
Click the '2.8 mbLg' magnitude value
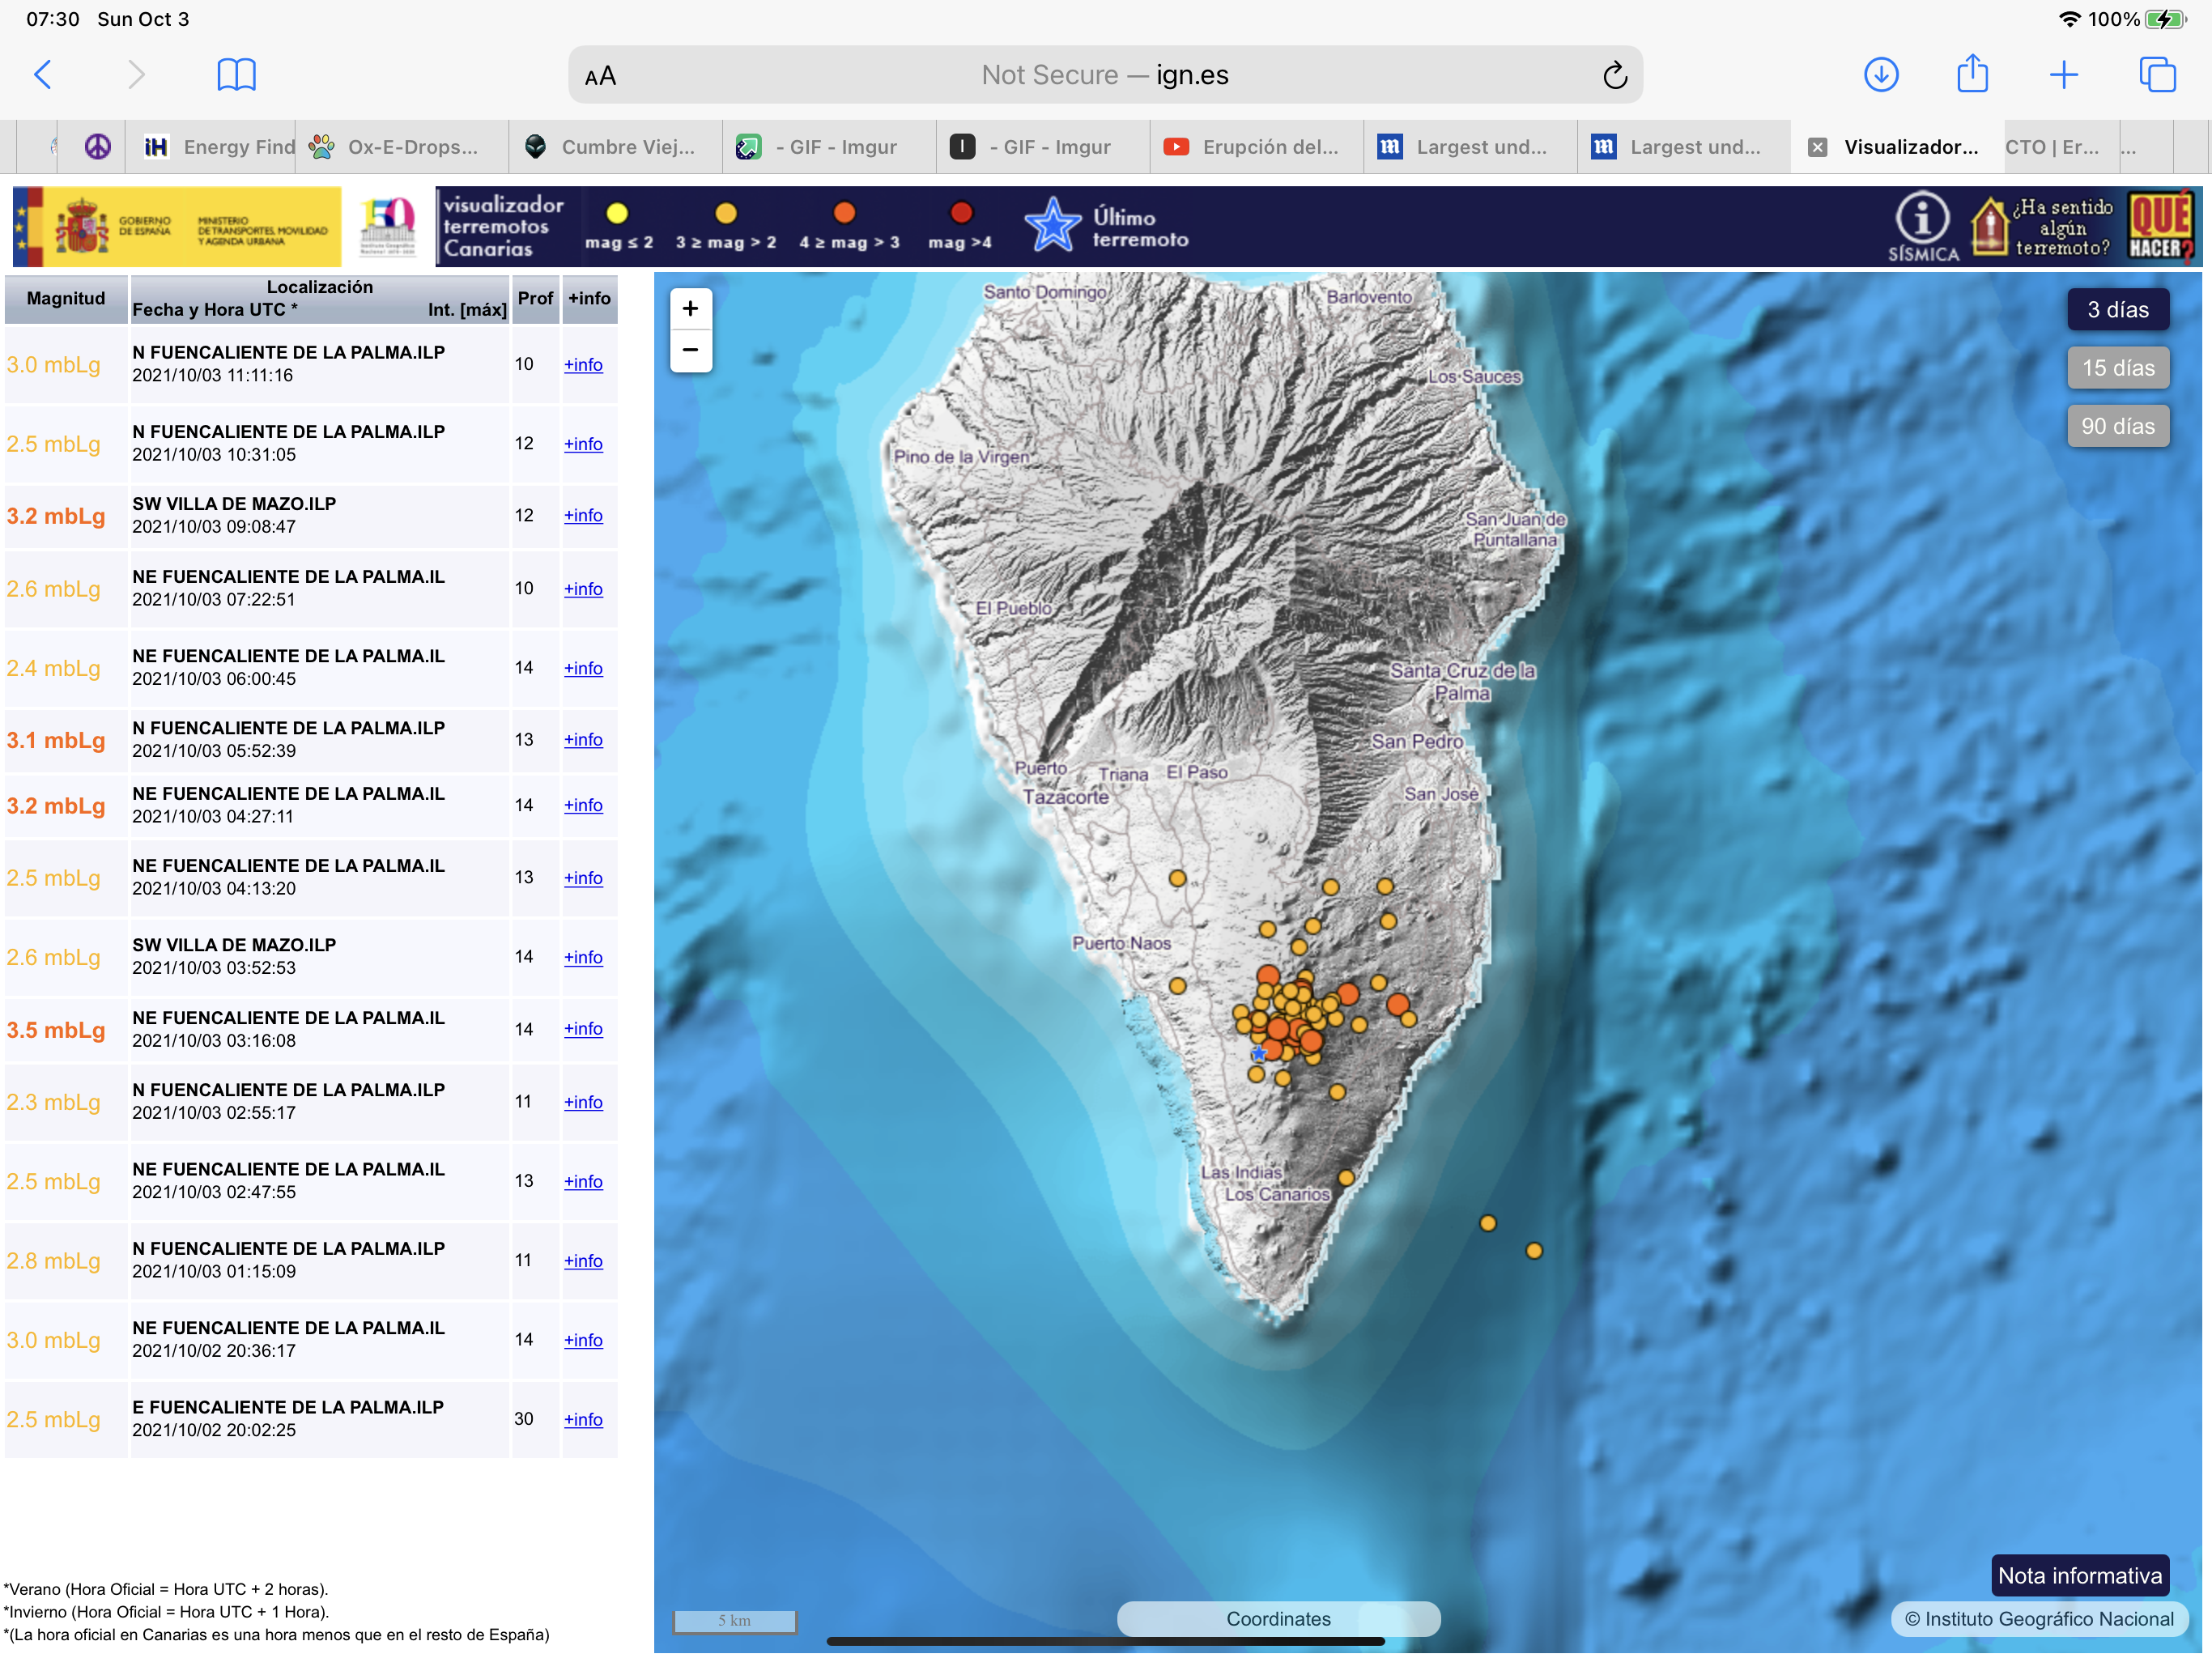(x=54, y=1261)
